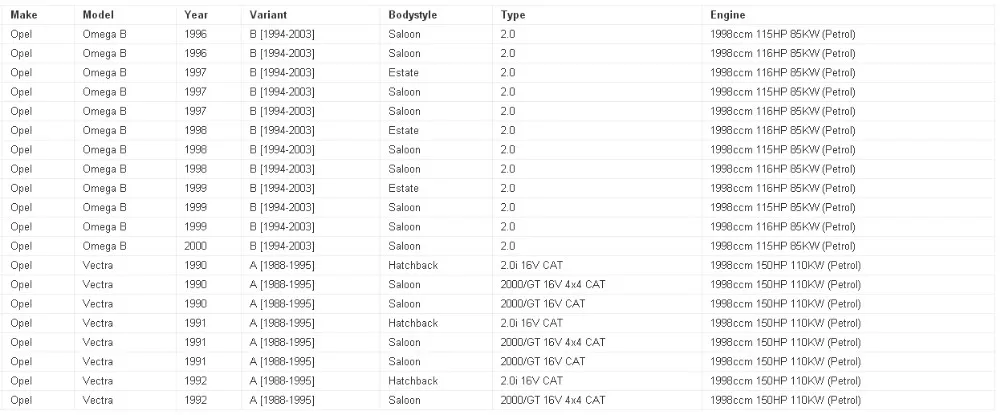Click the Type column header

pos(513,16)
